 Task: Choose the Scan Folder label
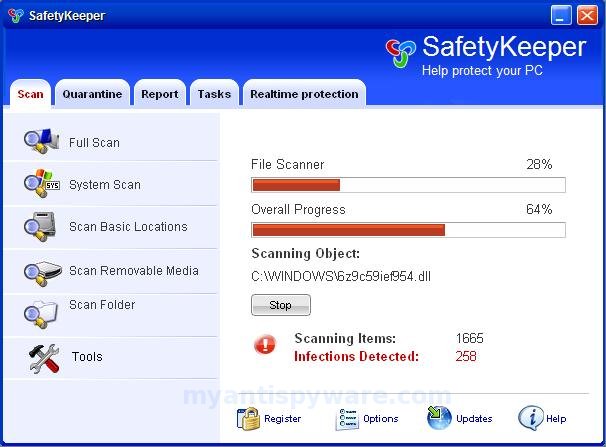coord(102,305)
